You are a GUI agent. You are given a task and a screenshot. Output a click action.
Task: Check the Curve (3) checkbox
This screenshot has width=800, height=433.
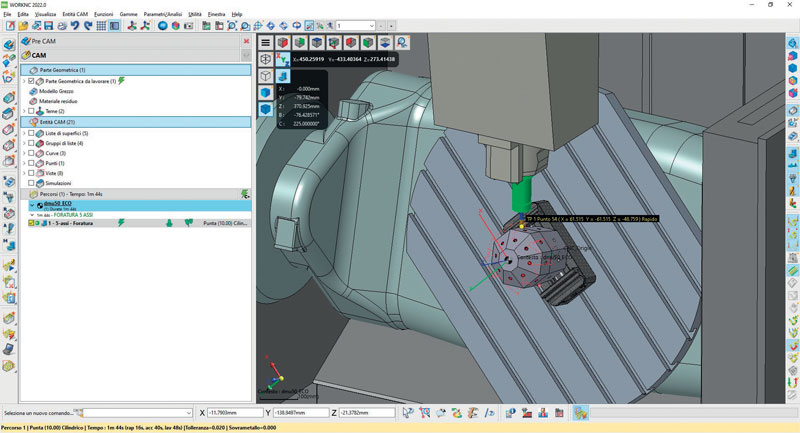tap(31, 153)
